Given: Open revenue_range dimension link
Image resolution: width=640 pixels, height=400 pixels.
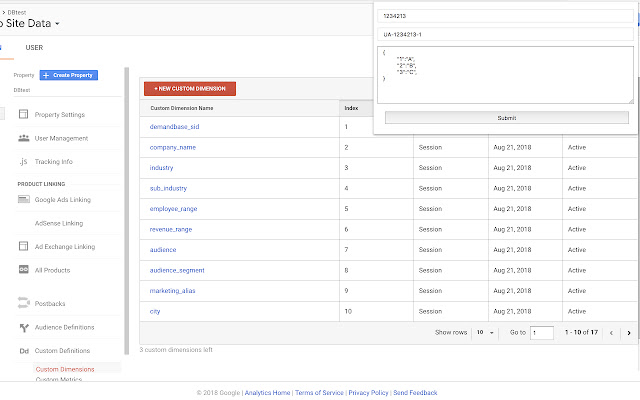Looking at the screenshot, I should [171, 229].
